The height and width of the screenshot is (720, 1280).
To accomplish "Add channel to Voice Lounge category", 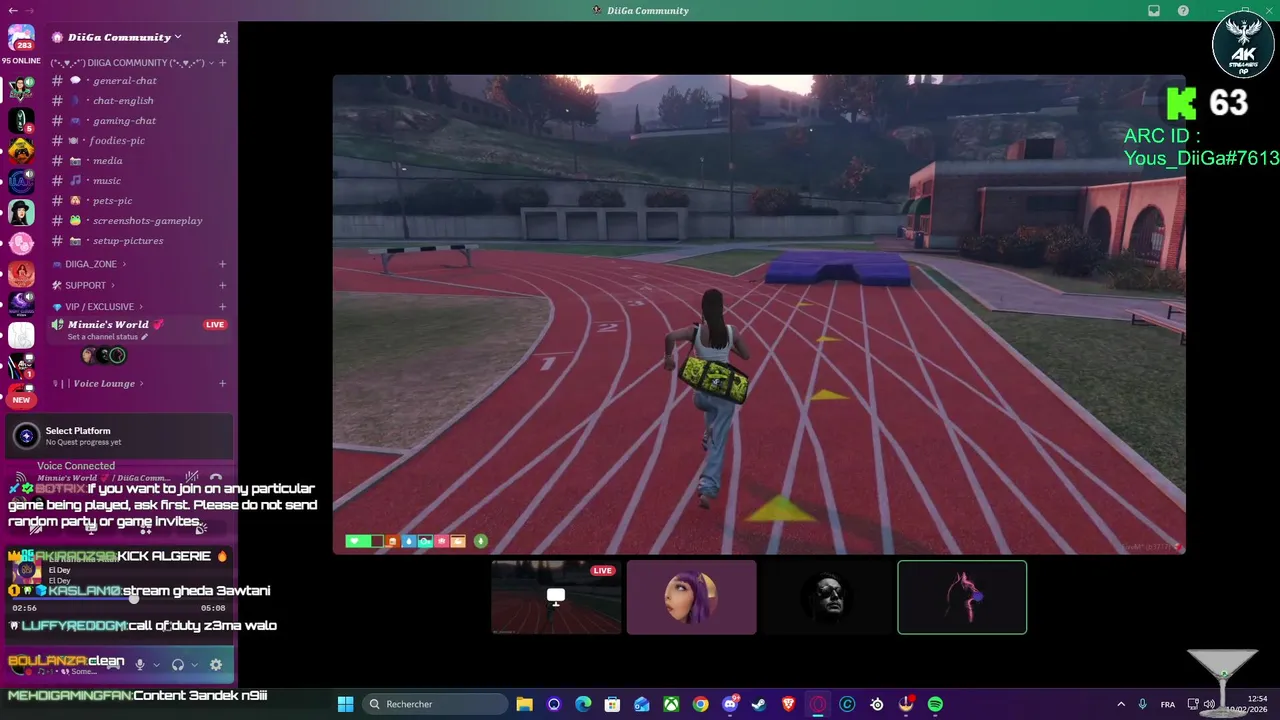I will pyautogui.click(x=222, y=384).
